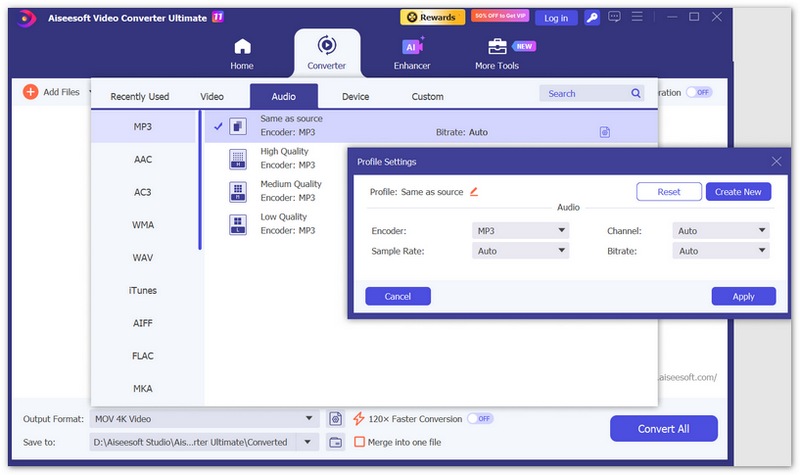Click the Rewards badge
Image resolution: width=800 pixels, height=475 pixels.
tap(433, 17)
